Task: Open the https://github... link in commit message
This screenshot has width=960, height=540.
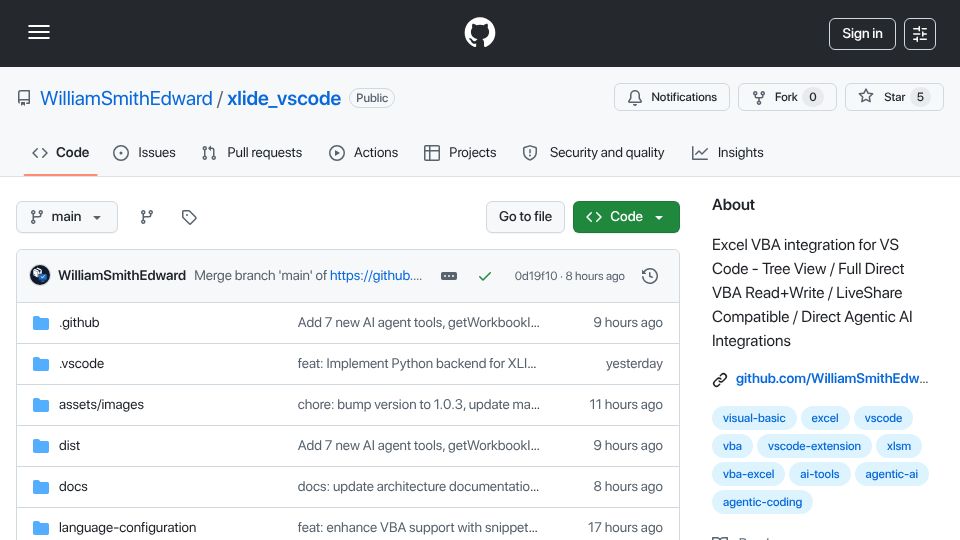Action: tap(376, 276)
